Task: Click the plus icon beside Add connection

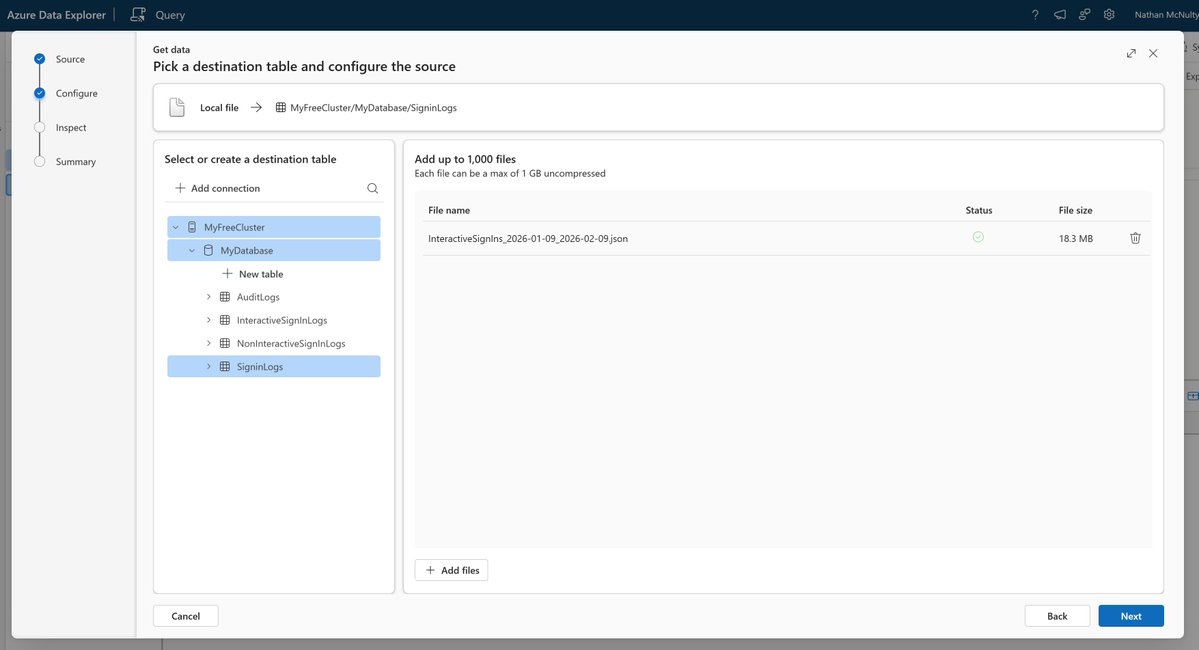Action: click(180, 188)
